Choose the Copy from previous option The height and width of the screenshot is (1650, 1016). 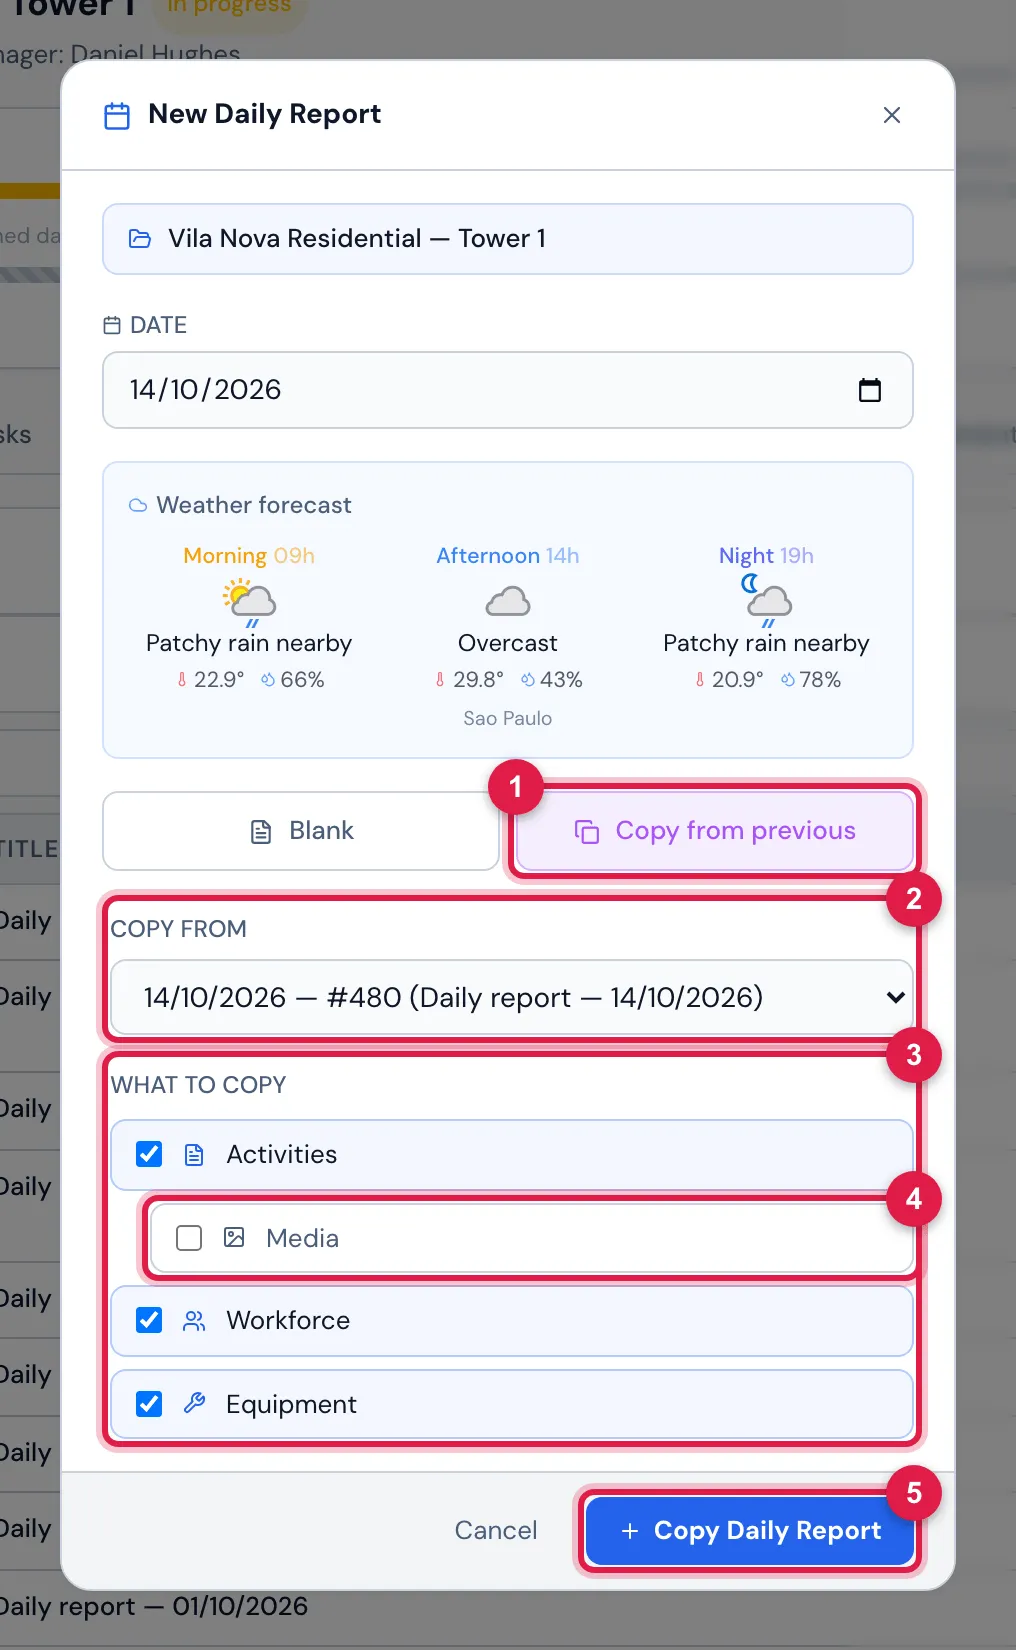[x=715, y=831]
